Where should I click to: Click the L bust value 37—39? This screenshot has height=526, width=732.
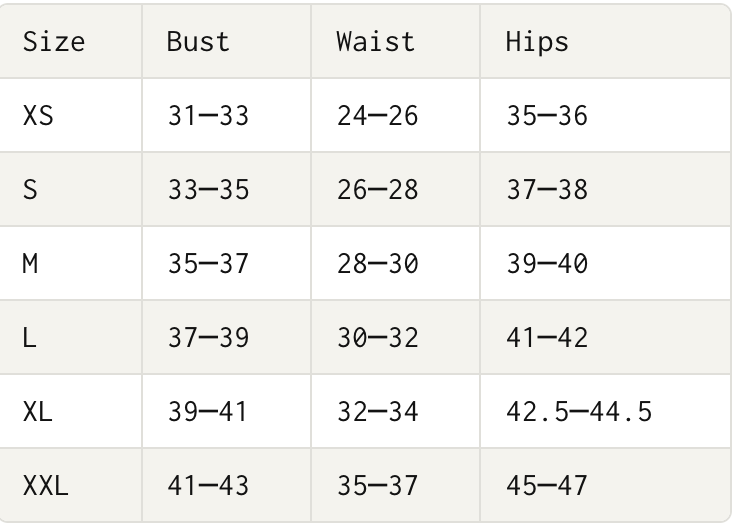pos(208,338)
